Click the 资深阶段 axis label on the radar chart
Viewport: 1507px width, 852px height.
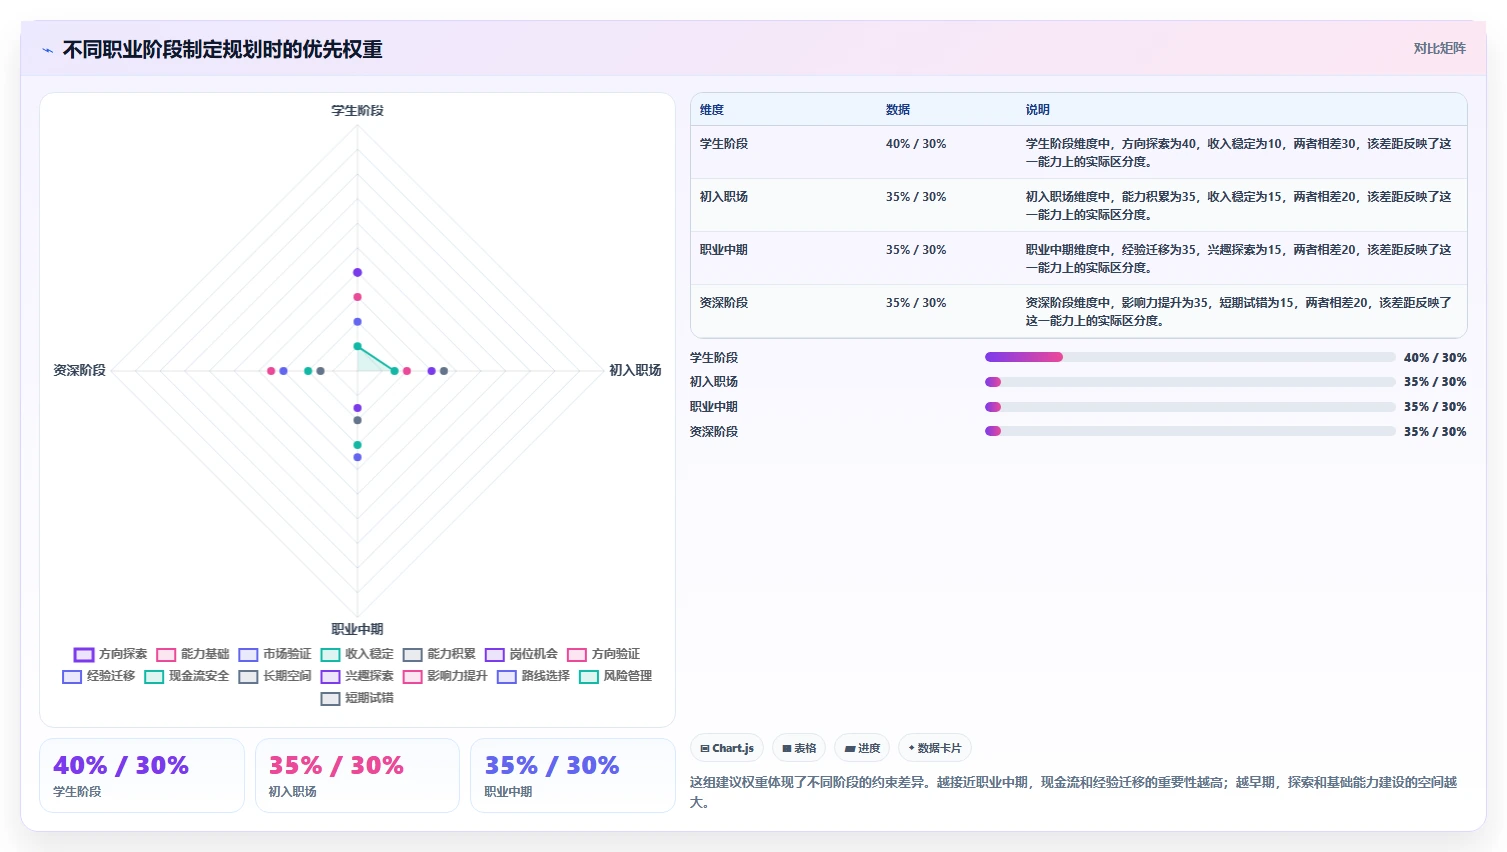point(79,370)
